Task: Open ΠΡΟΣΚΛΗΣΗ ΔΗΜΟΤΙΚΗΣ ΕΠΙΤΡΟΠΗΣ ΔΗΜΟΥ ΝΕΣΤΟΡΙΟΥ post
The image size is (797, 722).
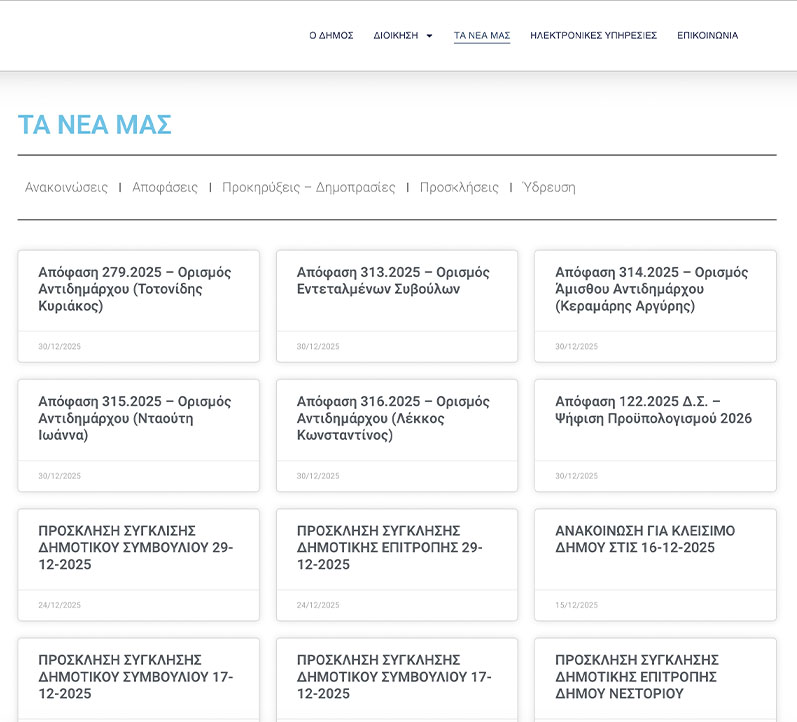Action: pos(637,676)
